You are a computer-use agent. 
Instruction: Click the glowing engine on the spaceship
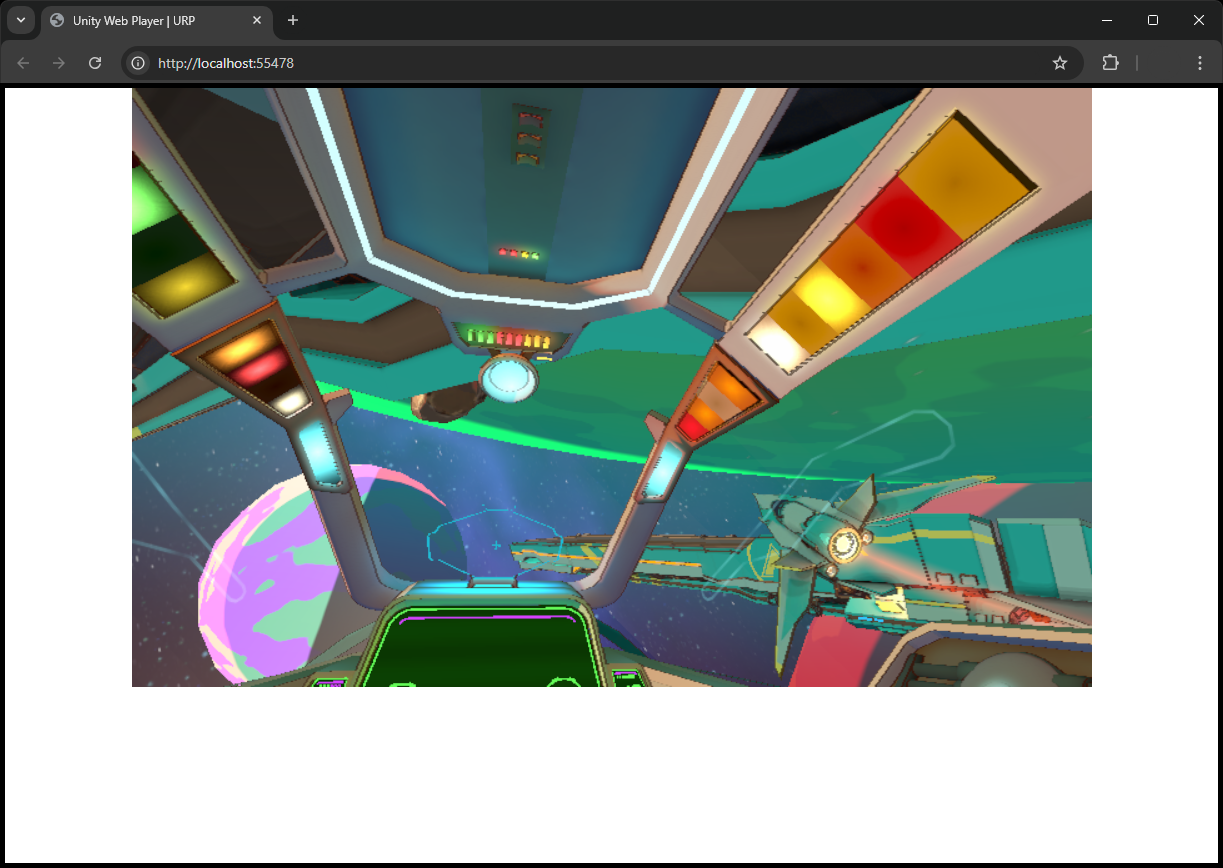[x=845, y=544]
